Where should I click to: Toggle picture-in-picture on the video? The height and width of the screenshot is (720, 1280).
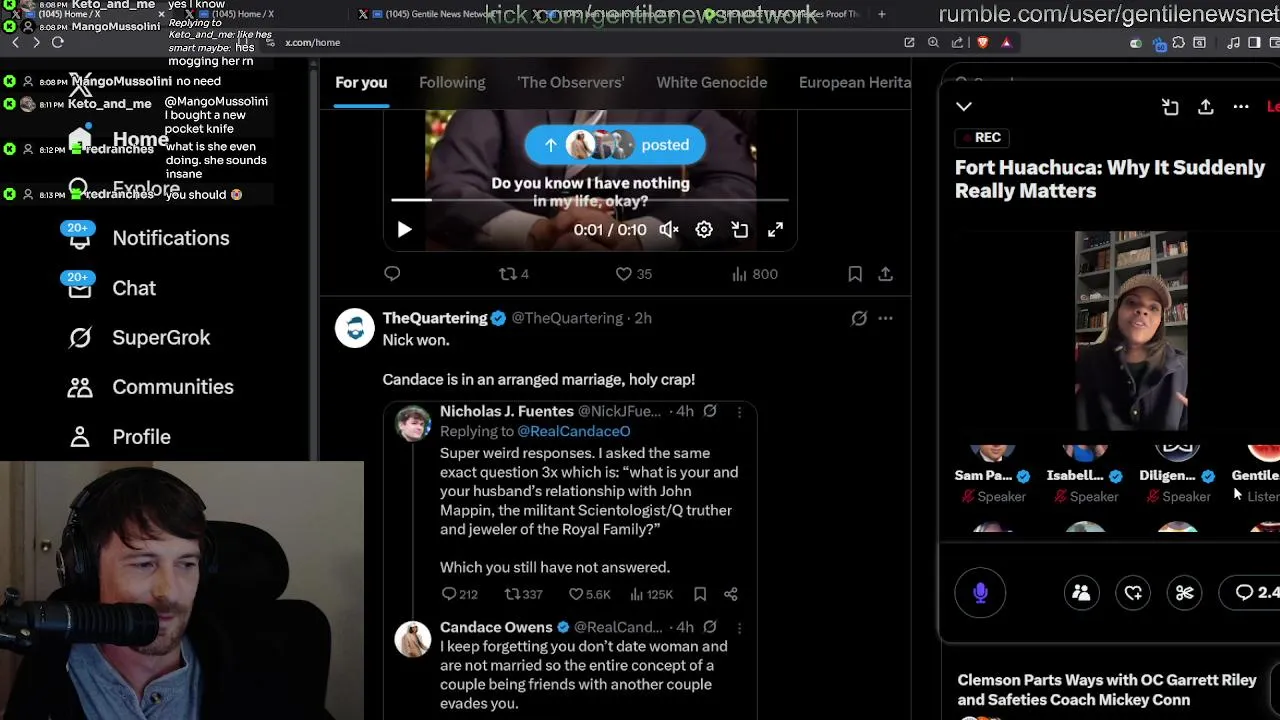(740, 230)
